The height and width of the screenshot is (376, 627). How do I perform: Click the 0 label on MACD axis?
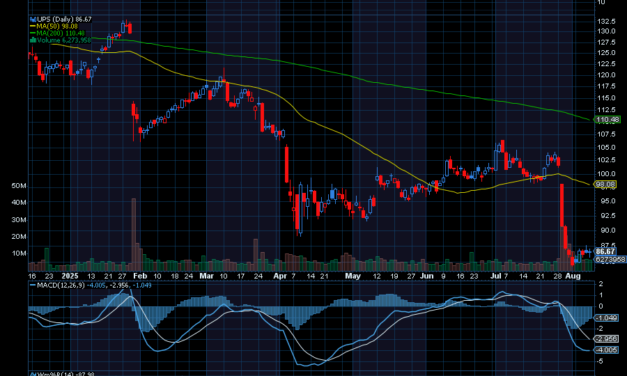[601, 306]
